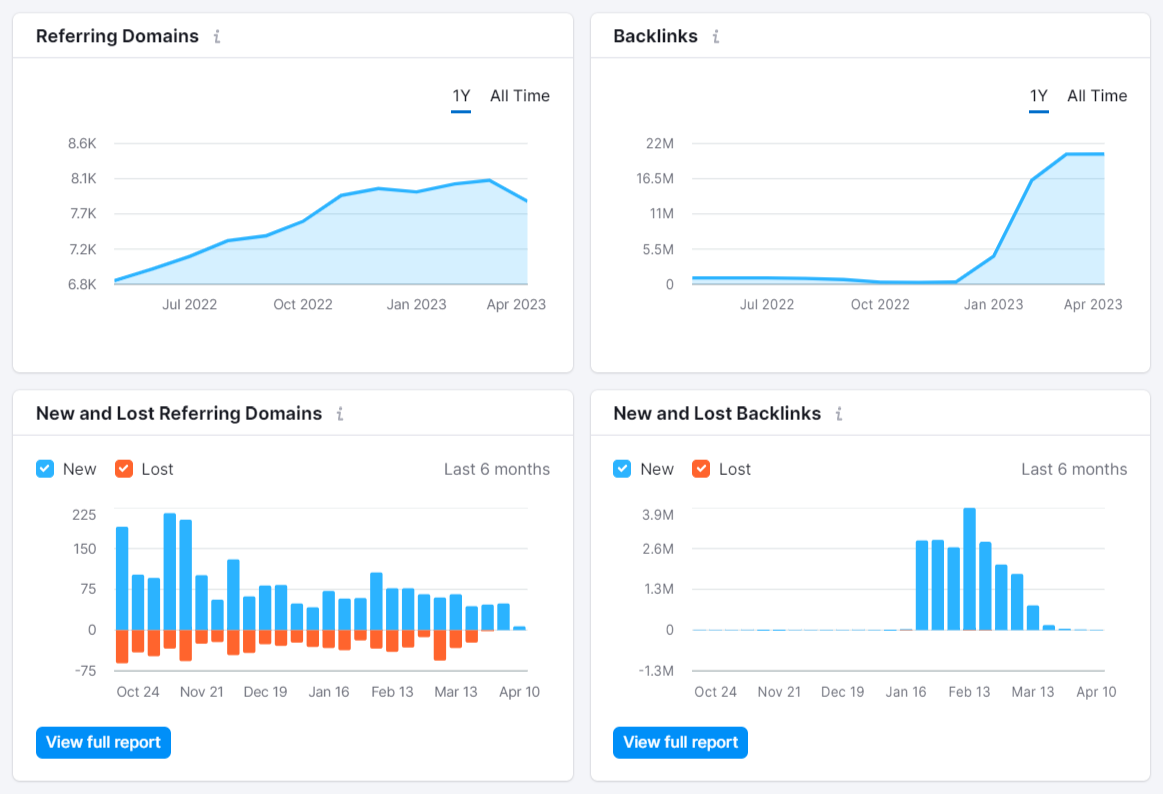Open the Backlinks info tooltip
Viewport: 1163px width, 794px height.
tap(714, 36)
